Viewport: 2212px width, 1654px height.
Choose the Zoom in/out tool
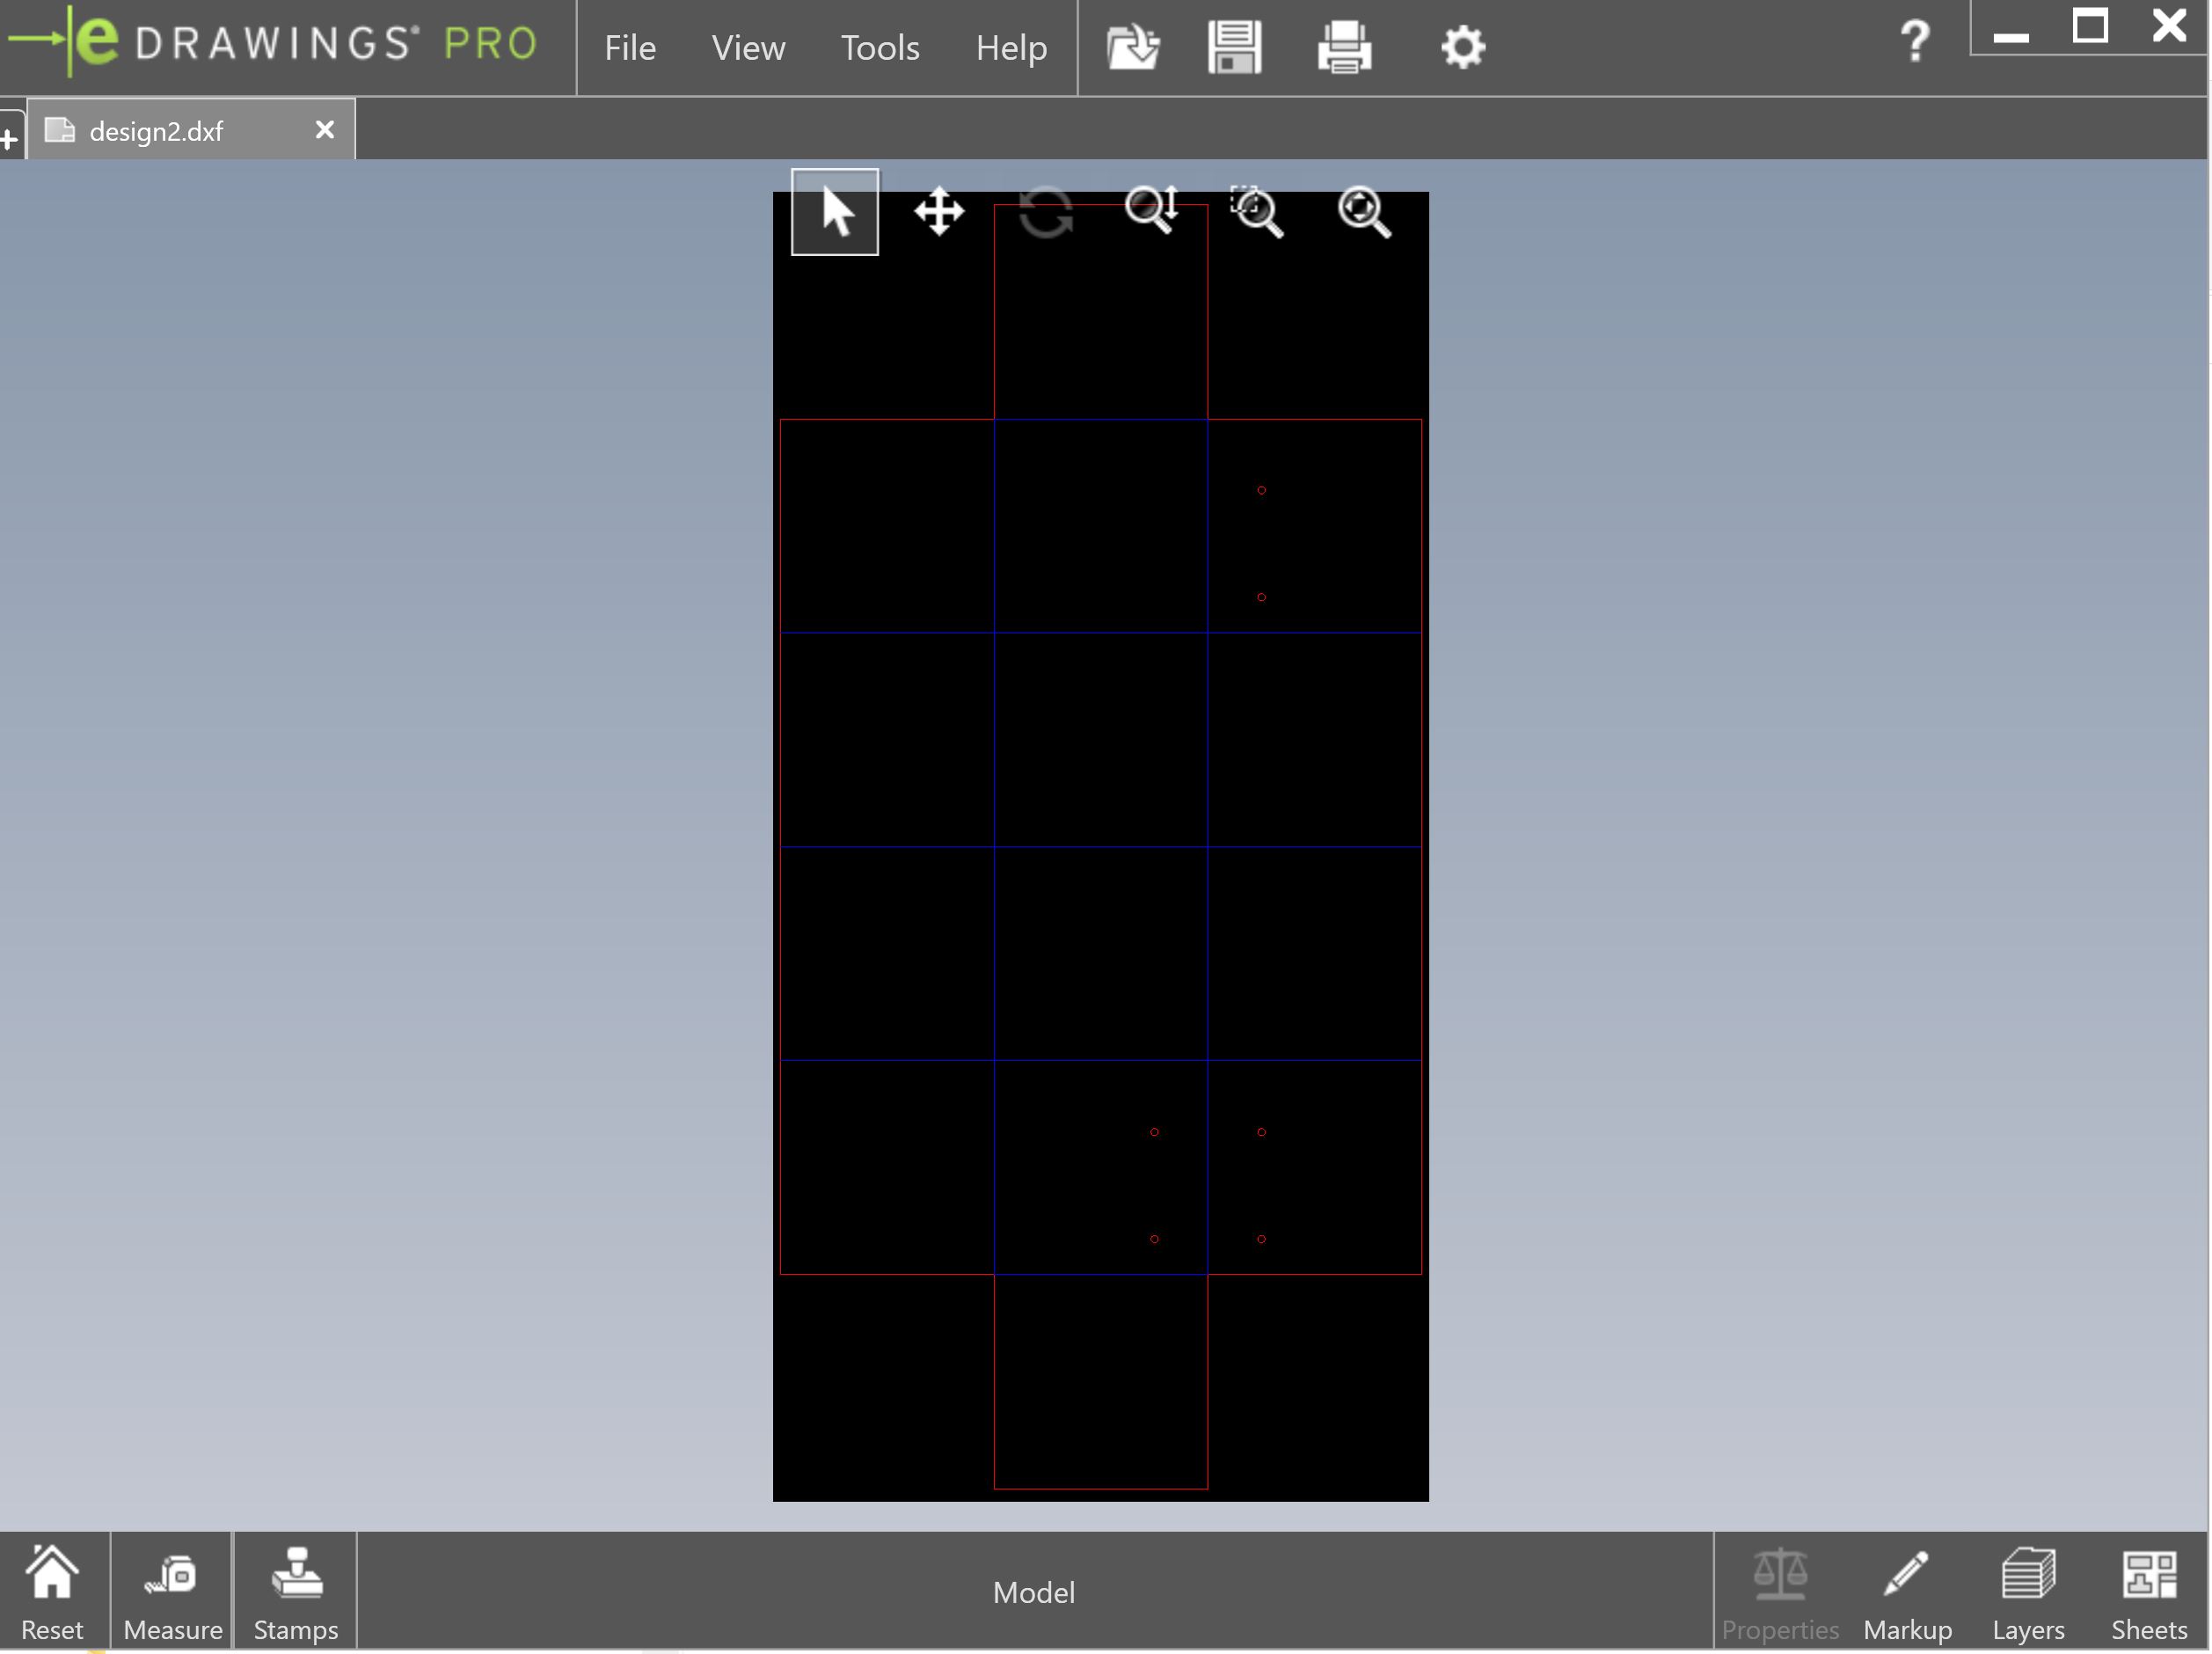pyautogui.click(x=1152, y=211)
